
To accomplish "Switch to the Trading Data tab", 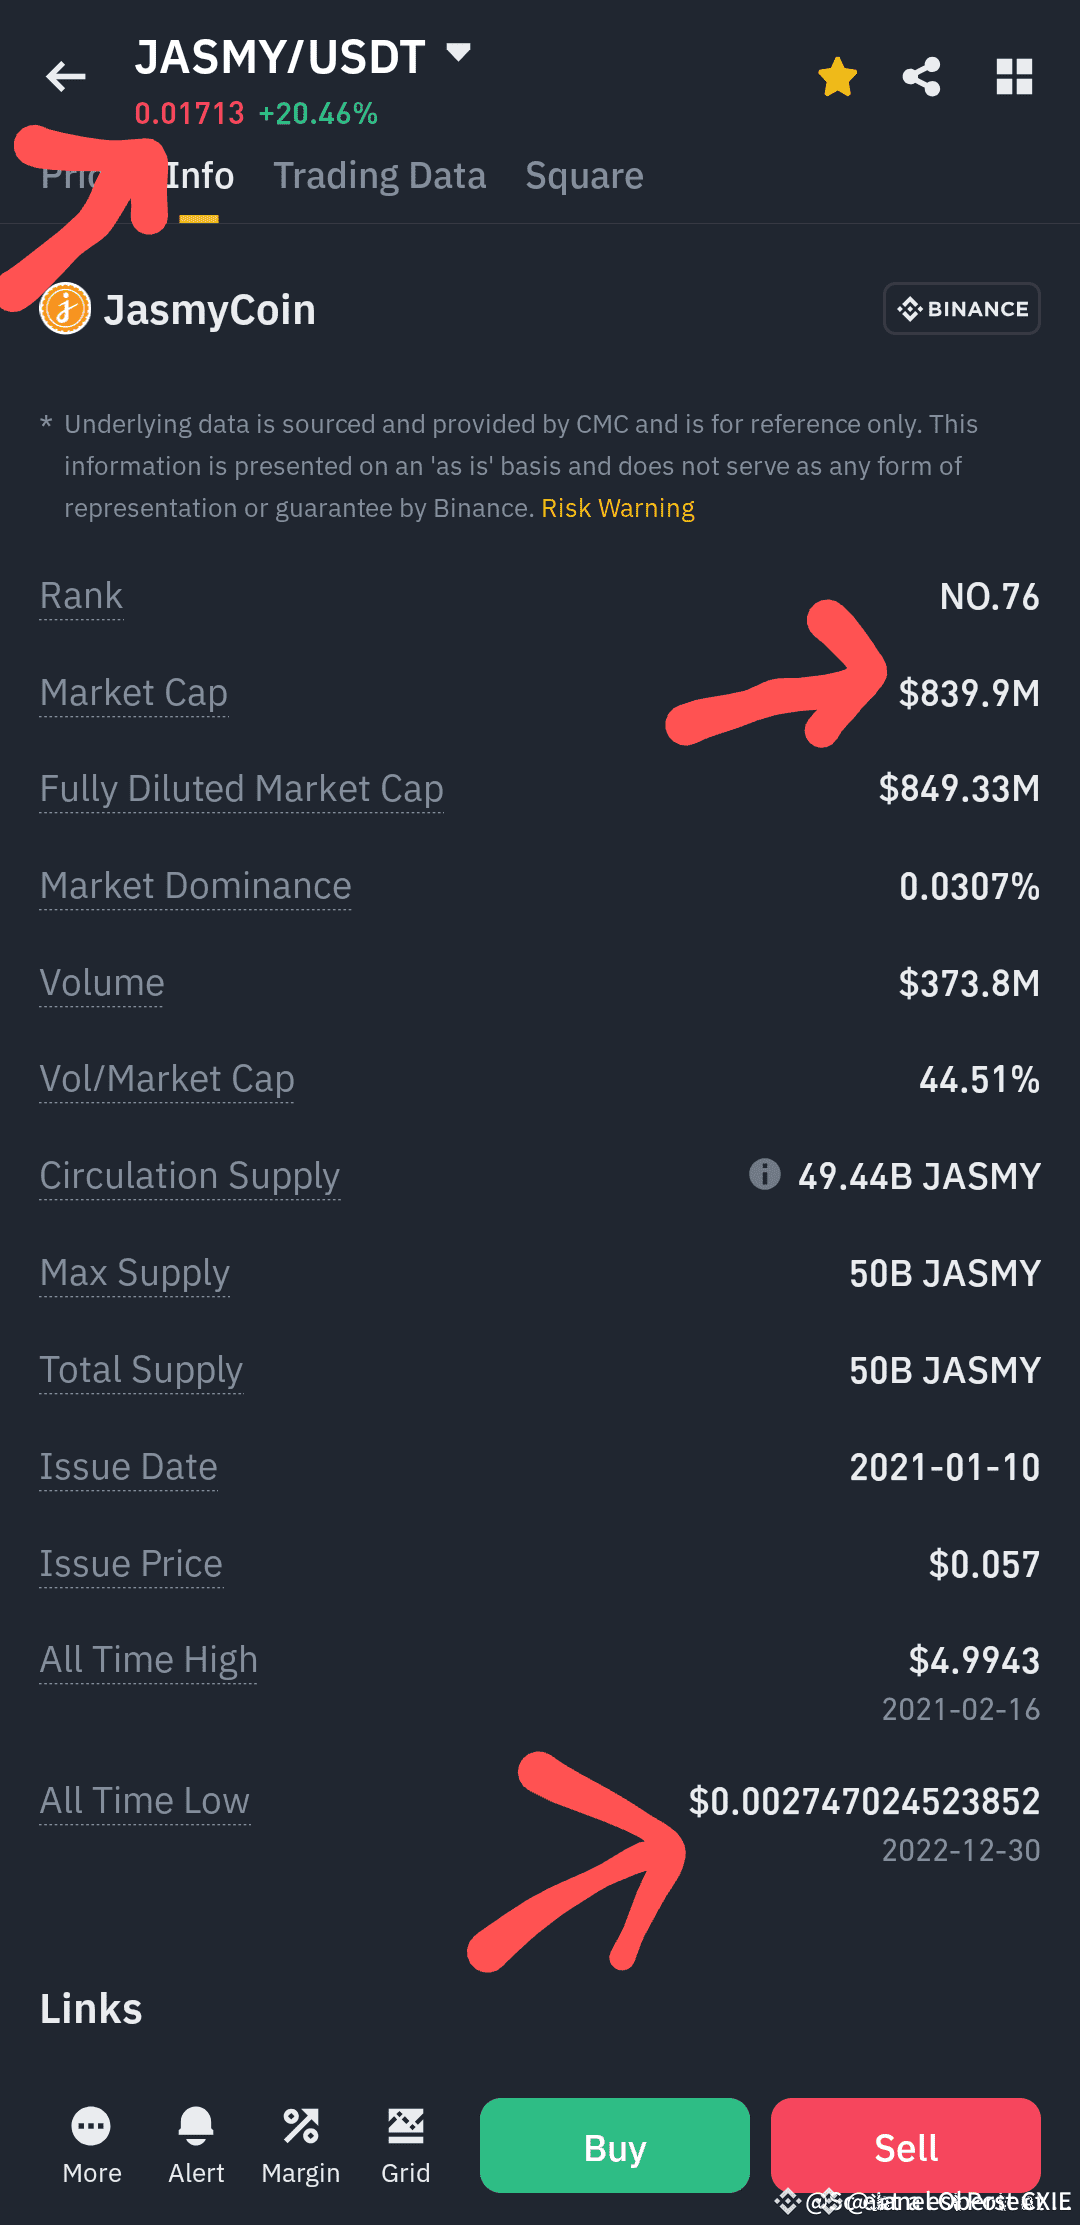I will click(x=380, y=176).
